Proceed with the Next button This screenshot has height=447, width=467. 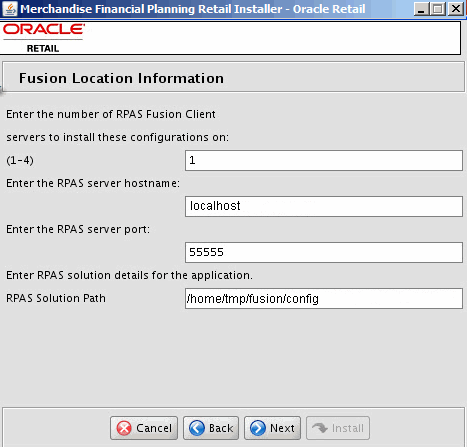pyautogui.click(x=272, y=428)
